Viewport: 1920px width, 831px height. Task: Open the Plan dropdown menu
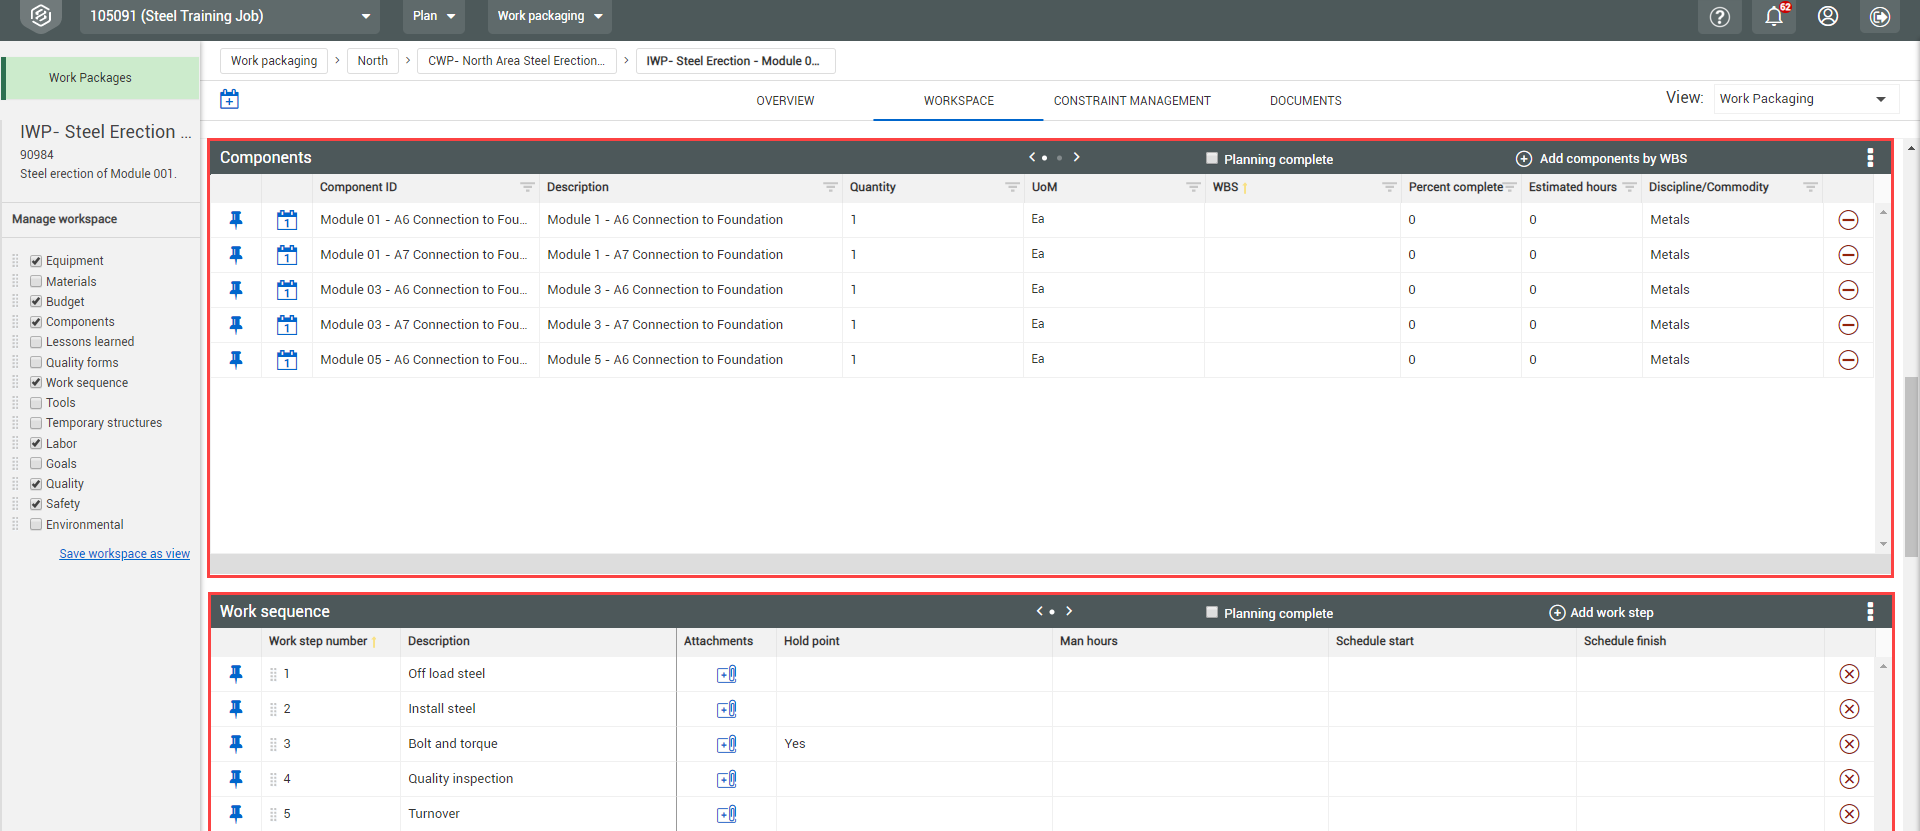434,16
